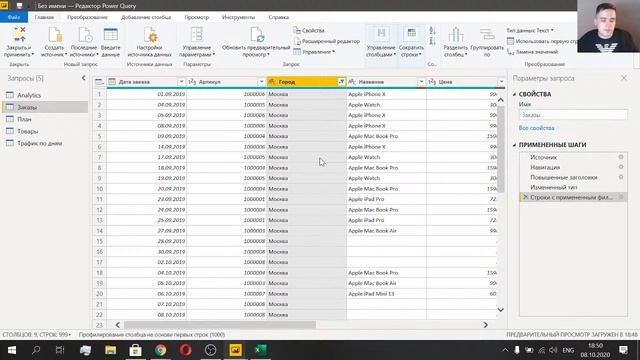Open Reduce Rows button
Image resolution: width=640 pixels, height=360 pixels.
[411, 42]
